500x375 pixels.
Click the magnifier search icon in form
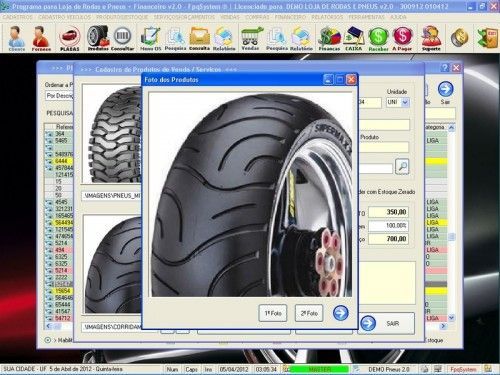(x=402, y=166)
